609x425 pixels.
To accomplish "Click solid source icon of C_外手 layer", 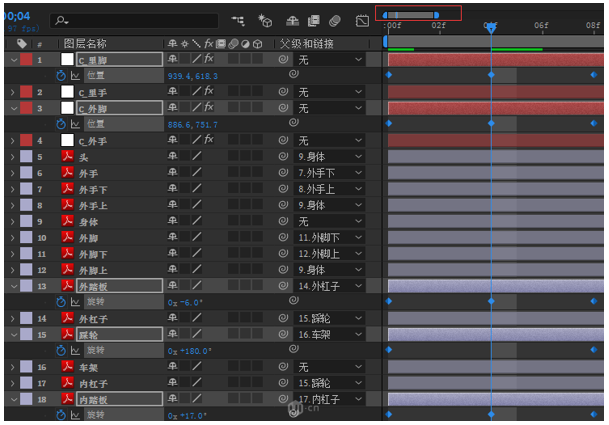I will tap(68, 140).
